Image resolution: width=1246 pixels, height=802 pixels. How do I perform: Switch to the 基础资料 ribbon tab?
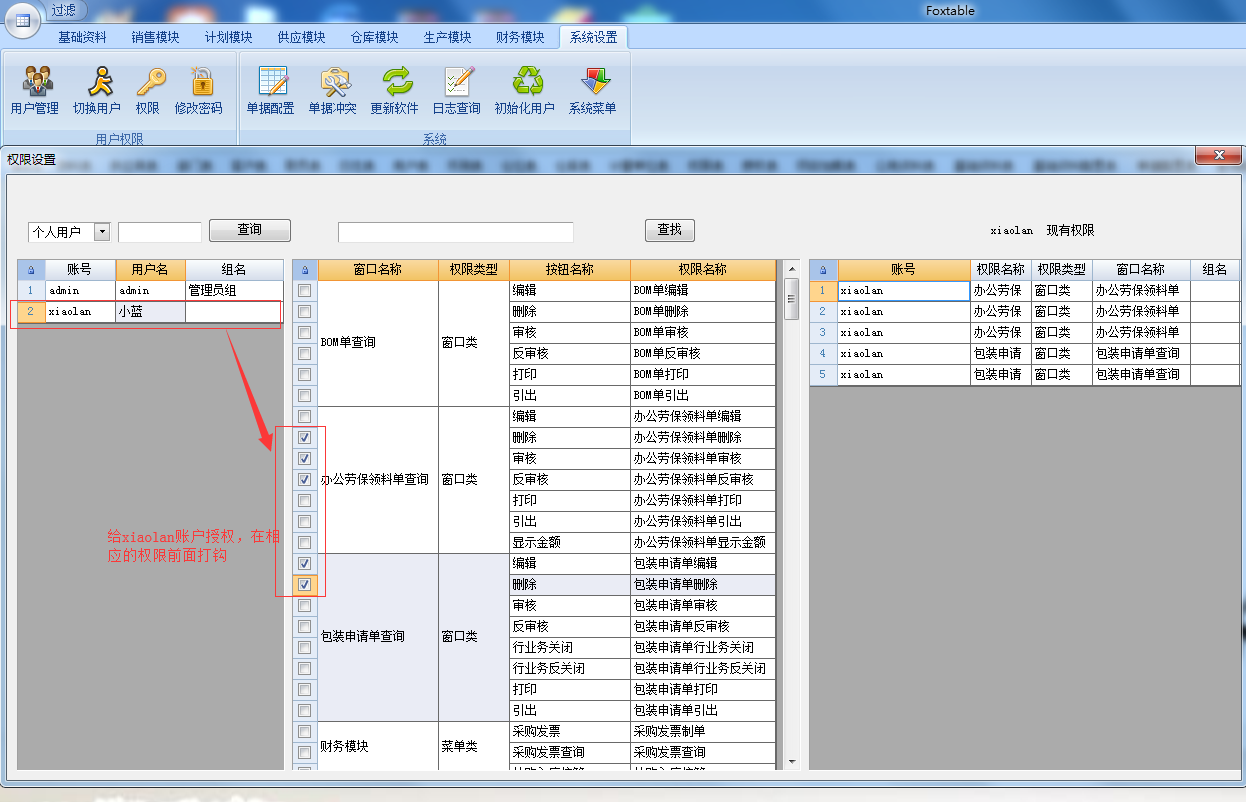click(82, 38)
